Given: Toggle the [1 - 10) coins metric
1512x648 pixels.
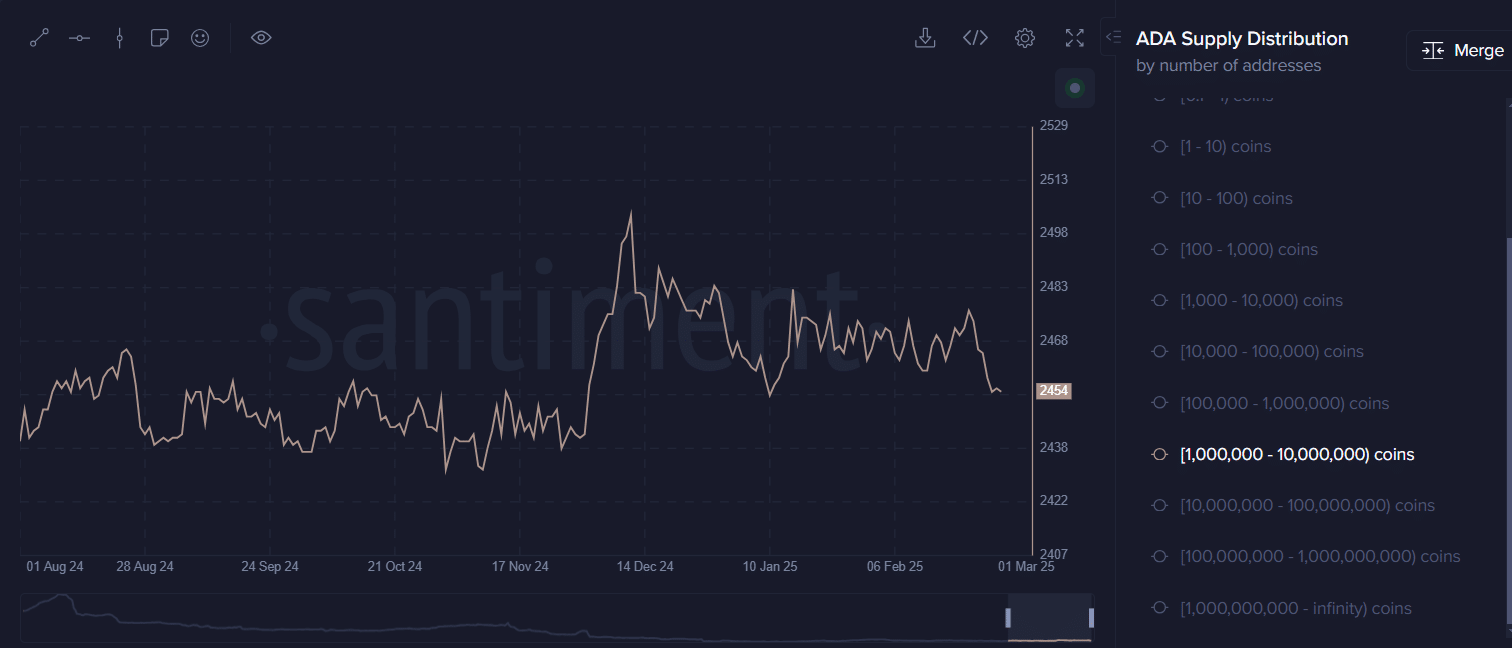Looking at the screenshot, I should (x=1211, y=147).
